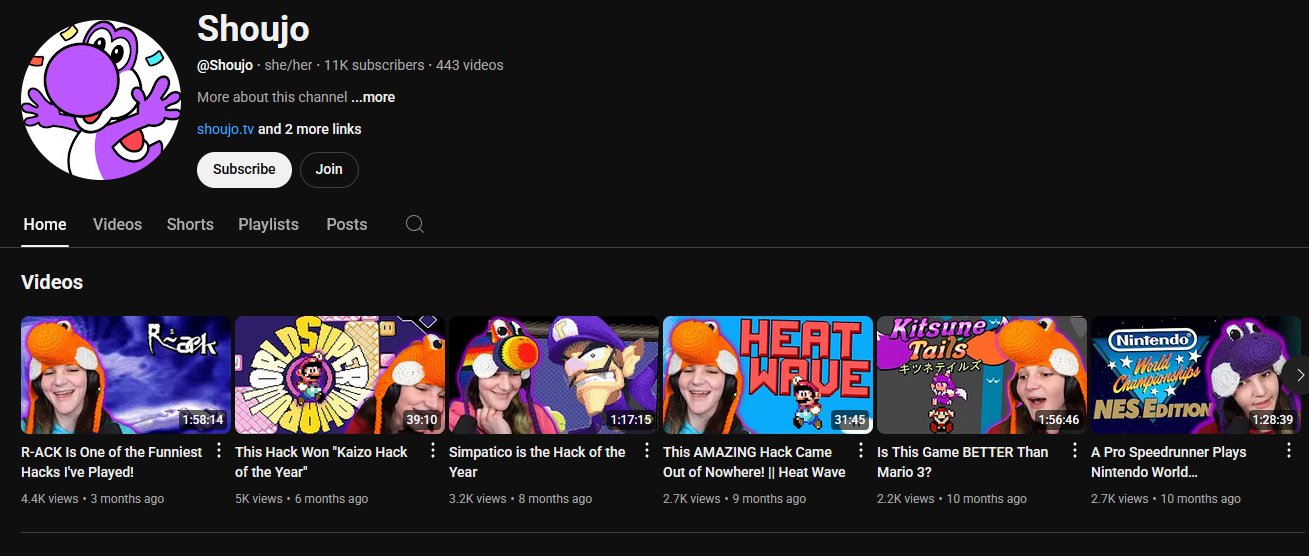Expand channel description with ...more
1309x556 pixels.
click(x=373, y=97)
